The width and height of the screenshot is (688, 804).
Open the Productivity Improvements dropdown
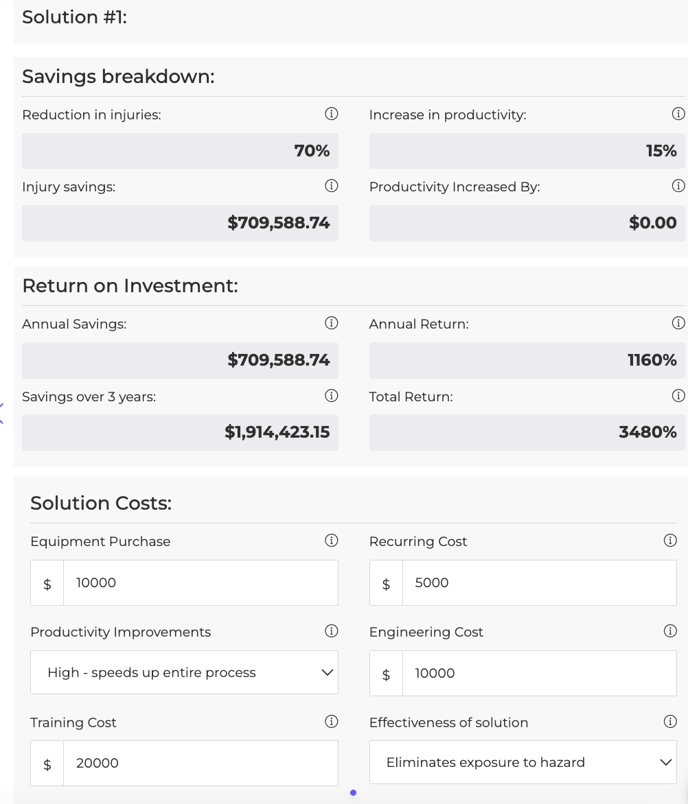[x=184, y=673]
